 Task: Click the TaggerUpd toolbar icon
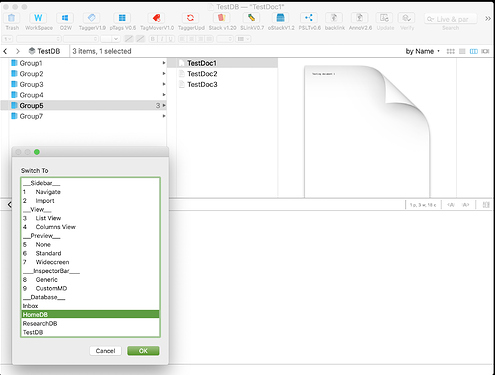click(x=191, y=18)
